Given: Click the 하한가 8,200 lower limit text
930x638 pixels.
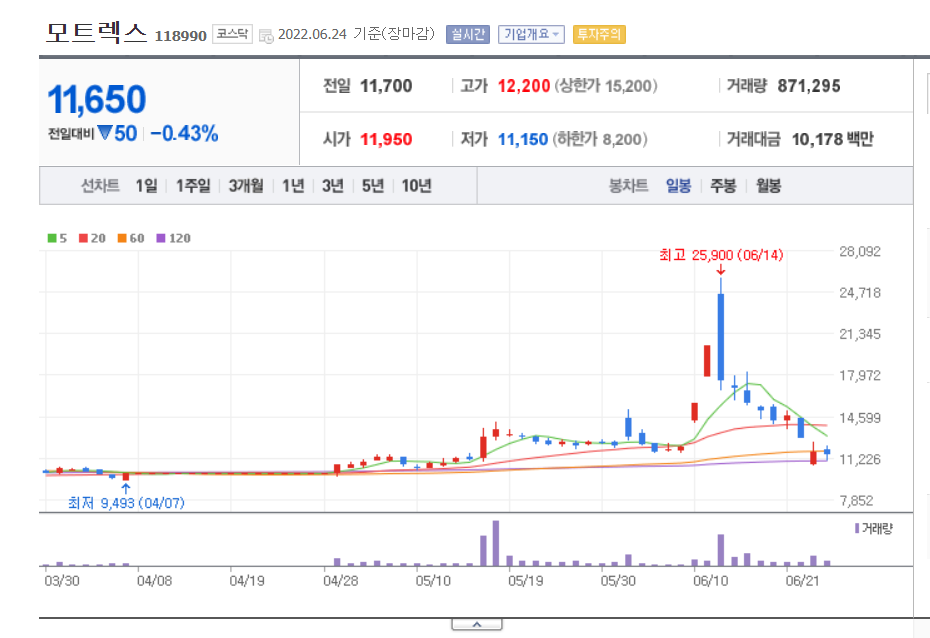Looking at the screenshot, I should click(x=600, y=139).
